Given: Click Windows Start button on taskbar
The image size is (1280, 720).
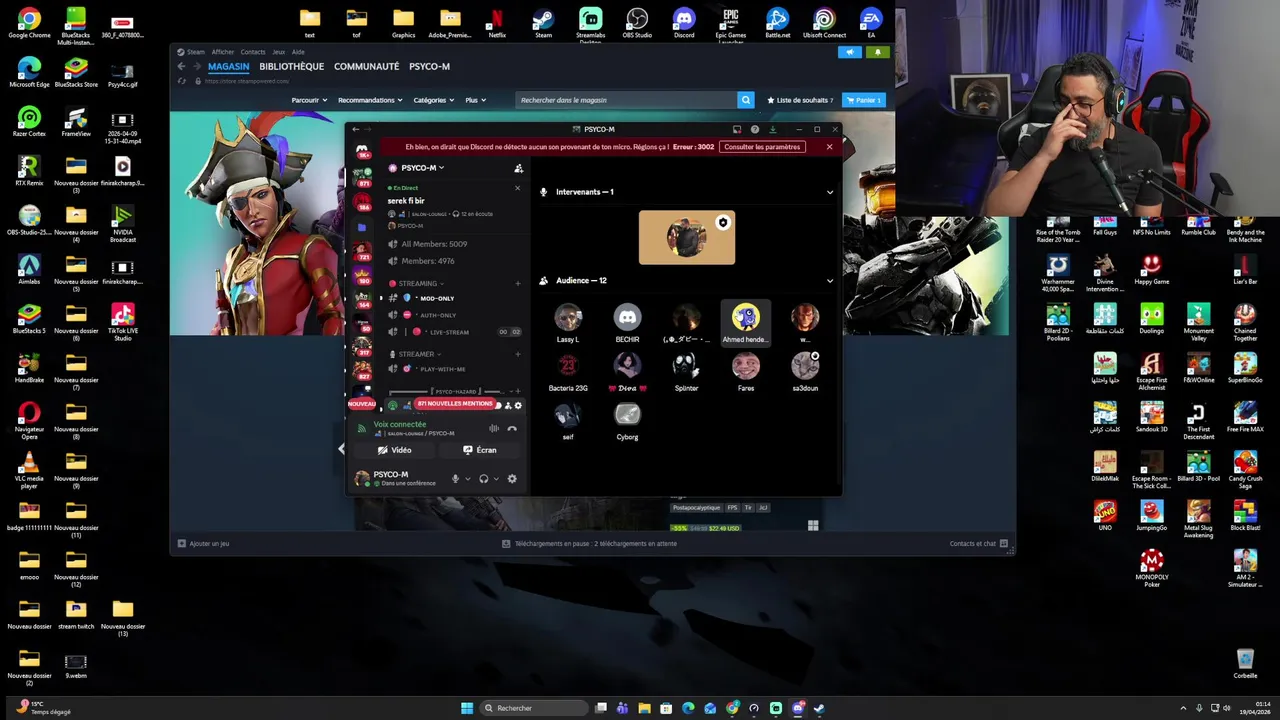Looking at the screenshot, I should 467,708.
